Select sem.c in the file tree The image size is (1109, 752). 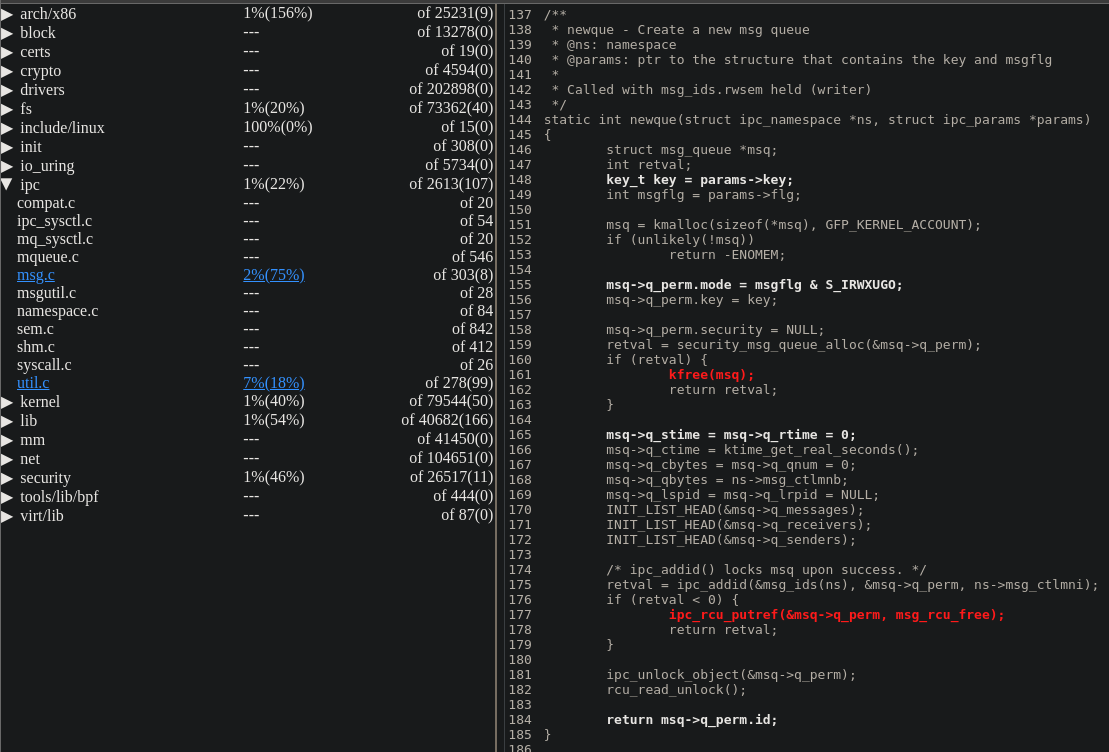[35, 329]
